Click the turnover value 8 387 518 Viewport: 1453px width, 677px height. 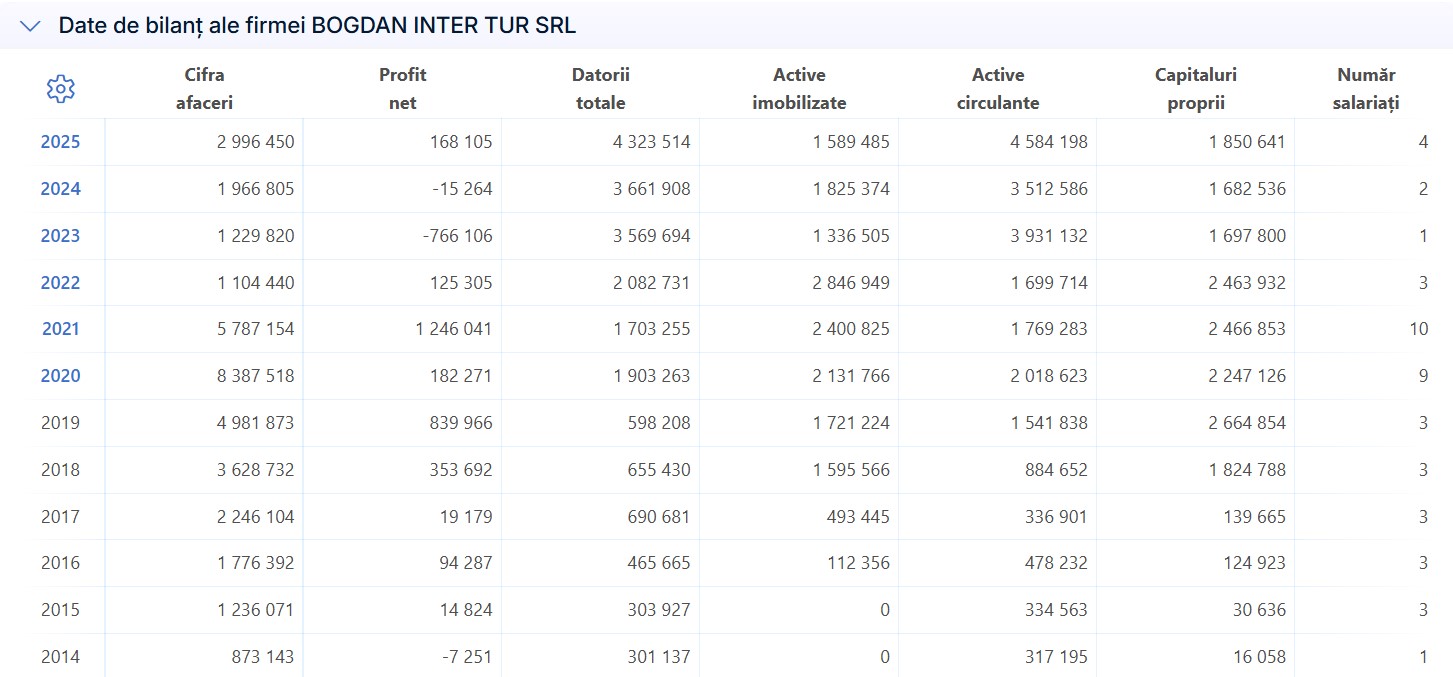click(x=256, y=376)
